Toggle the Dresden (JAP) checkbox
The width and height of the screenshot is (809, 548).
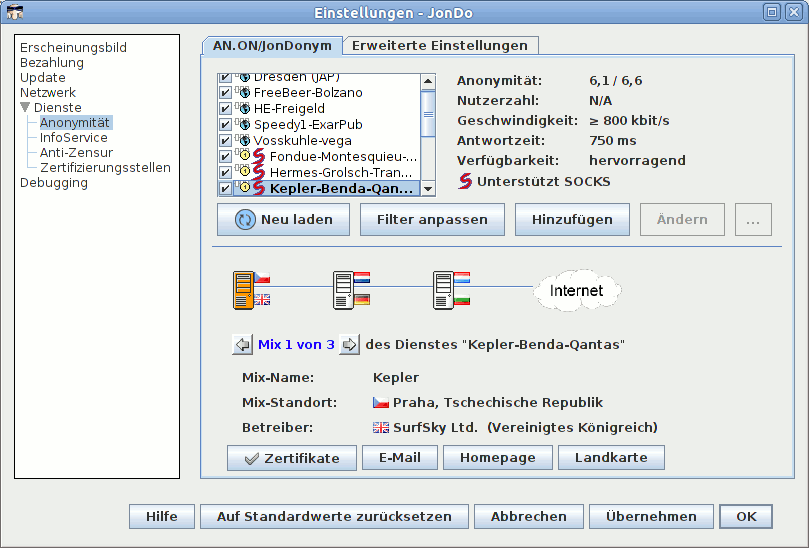click(x=225, y=78)
